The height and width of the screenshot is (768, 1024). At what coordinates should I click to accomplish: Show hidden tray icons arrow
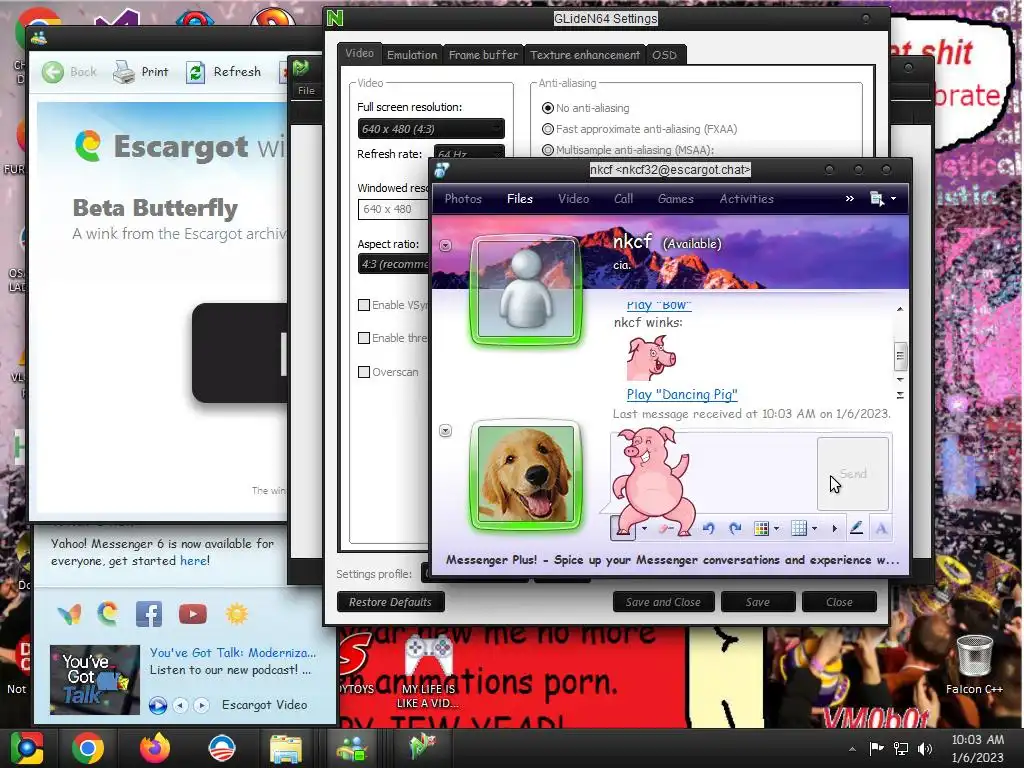coord(852,749)
